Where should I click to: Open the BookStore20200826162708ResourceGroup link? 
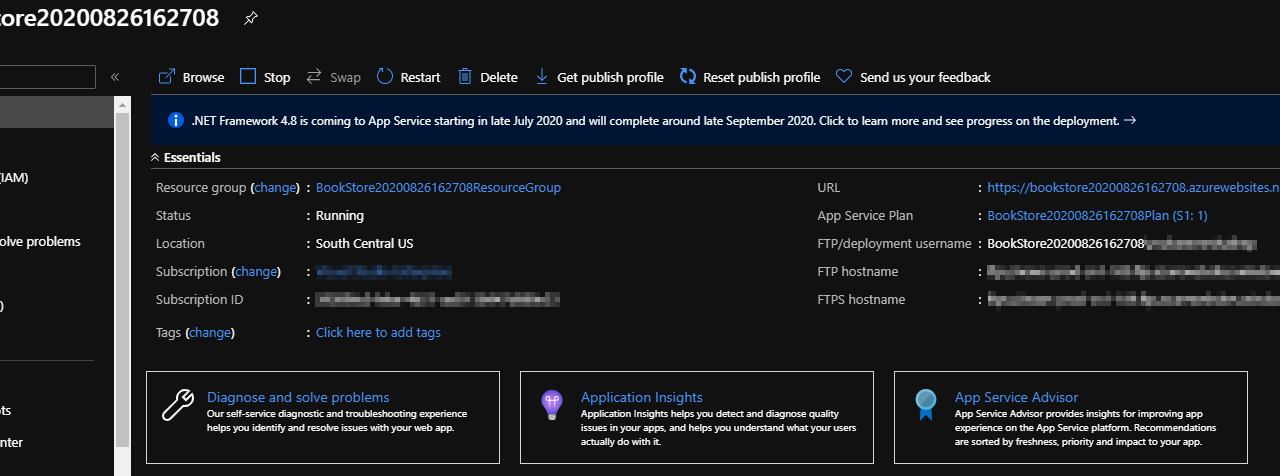pyautogui.click(x=438, y=187)
